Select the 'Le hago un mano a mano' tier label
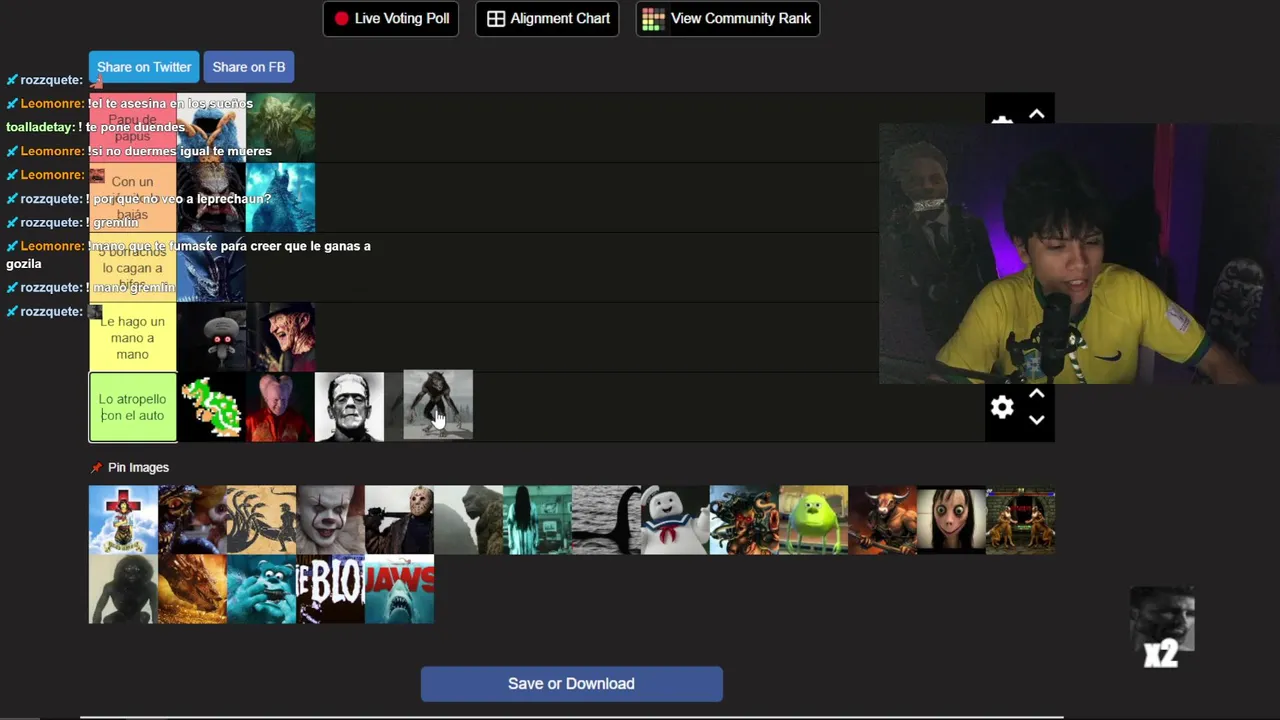Image resolution: width=1280 pixels, height=720 pixels. 132,338
